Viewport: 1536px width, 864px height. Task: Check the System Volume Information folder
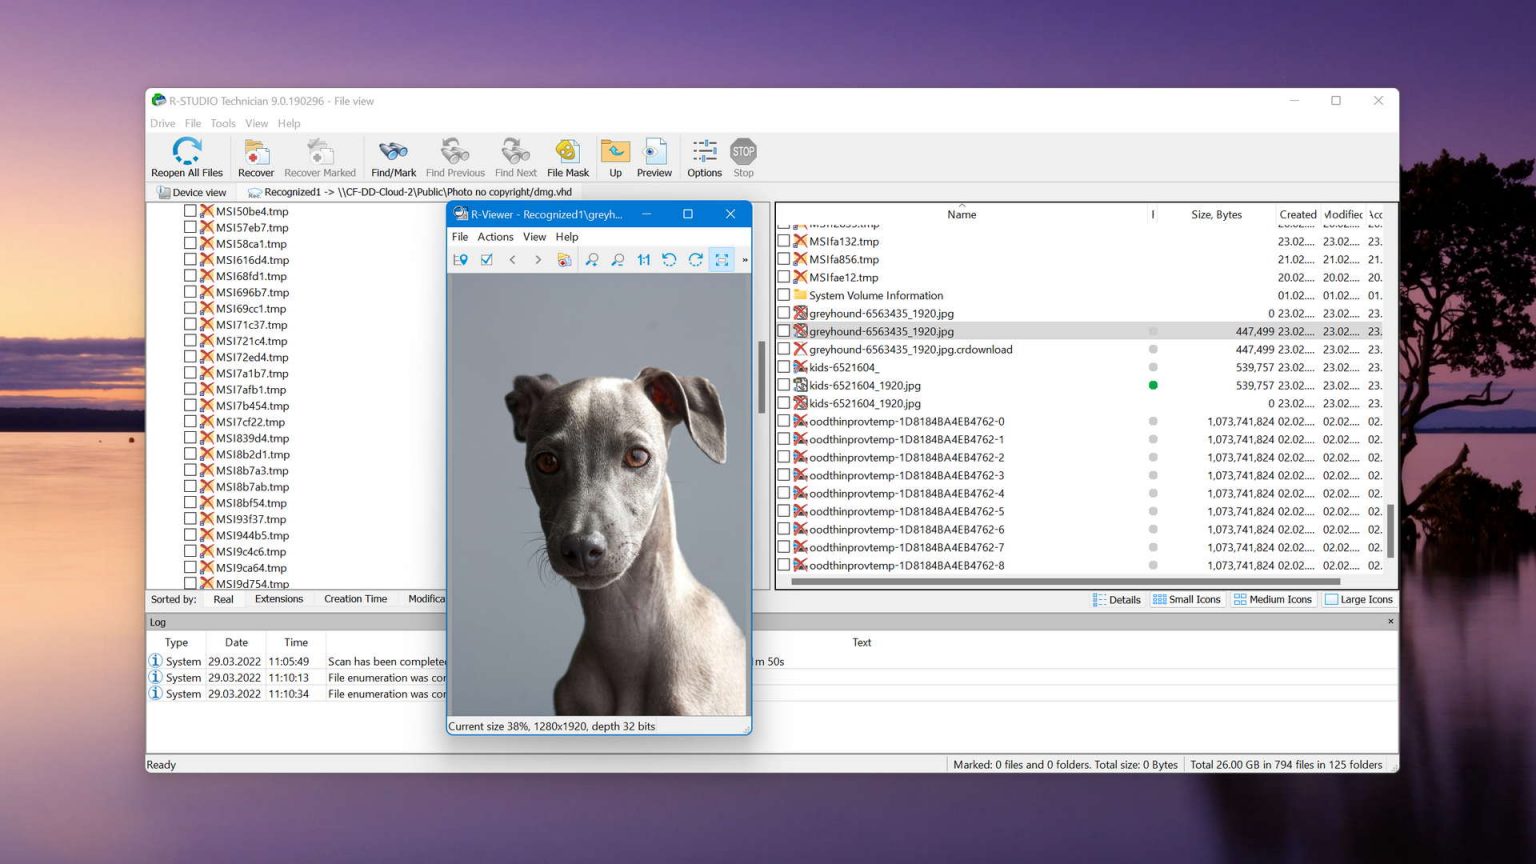(784, 295)
